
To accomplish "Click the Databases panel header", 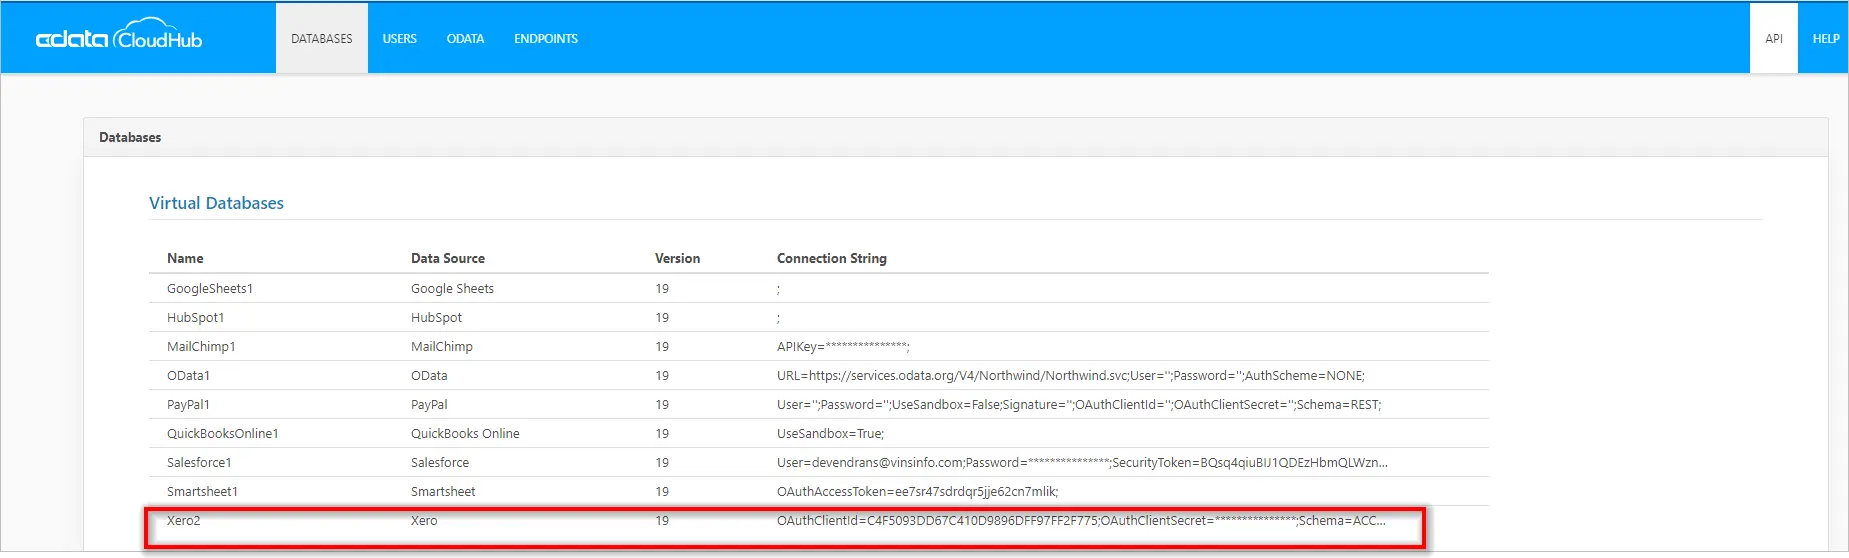I will [x=955, y=137].
